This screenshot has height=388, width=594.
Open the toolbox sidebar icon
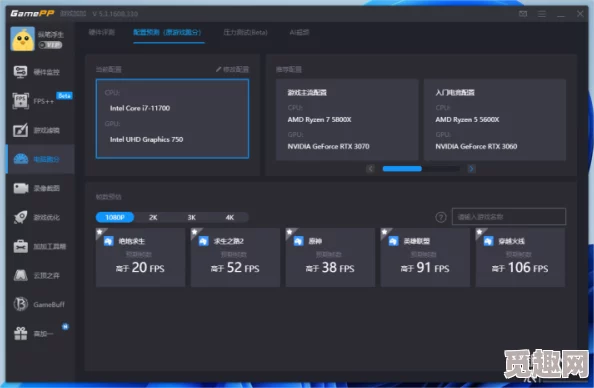click(20, 246)
